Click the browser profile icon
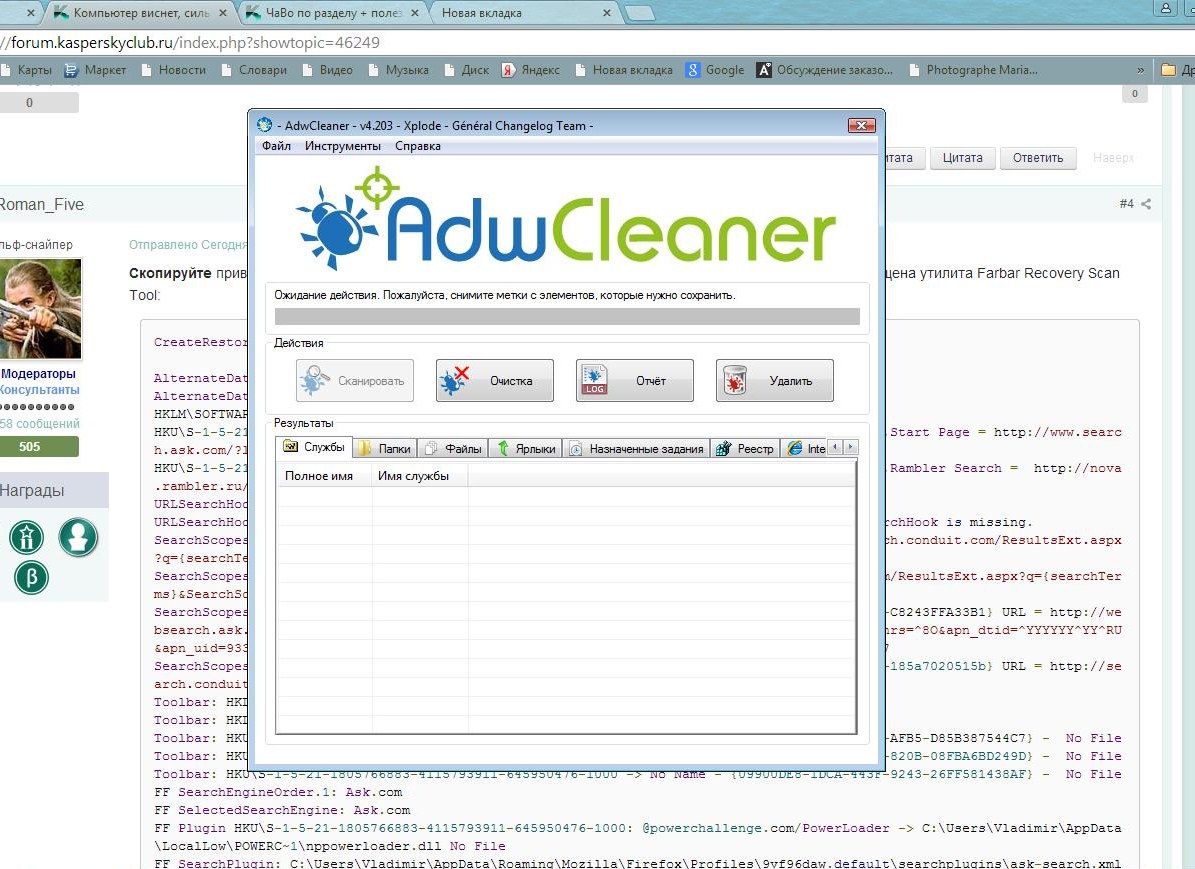 tap(1166, 8)
